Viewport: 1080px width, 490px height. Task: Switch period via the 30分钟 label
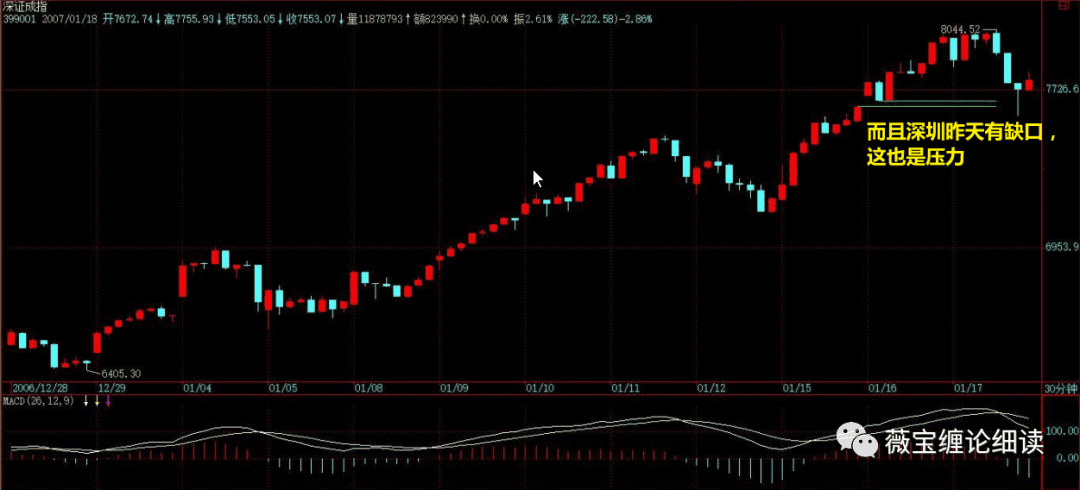tap(1060, 388)
